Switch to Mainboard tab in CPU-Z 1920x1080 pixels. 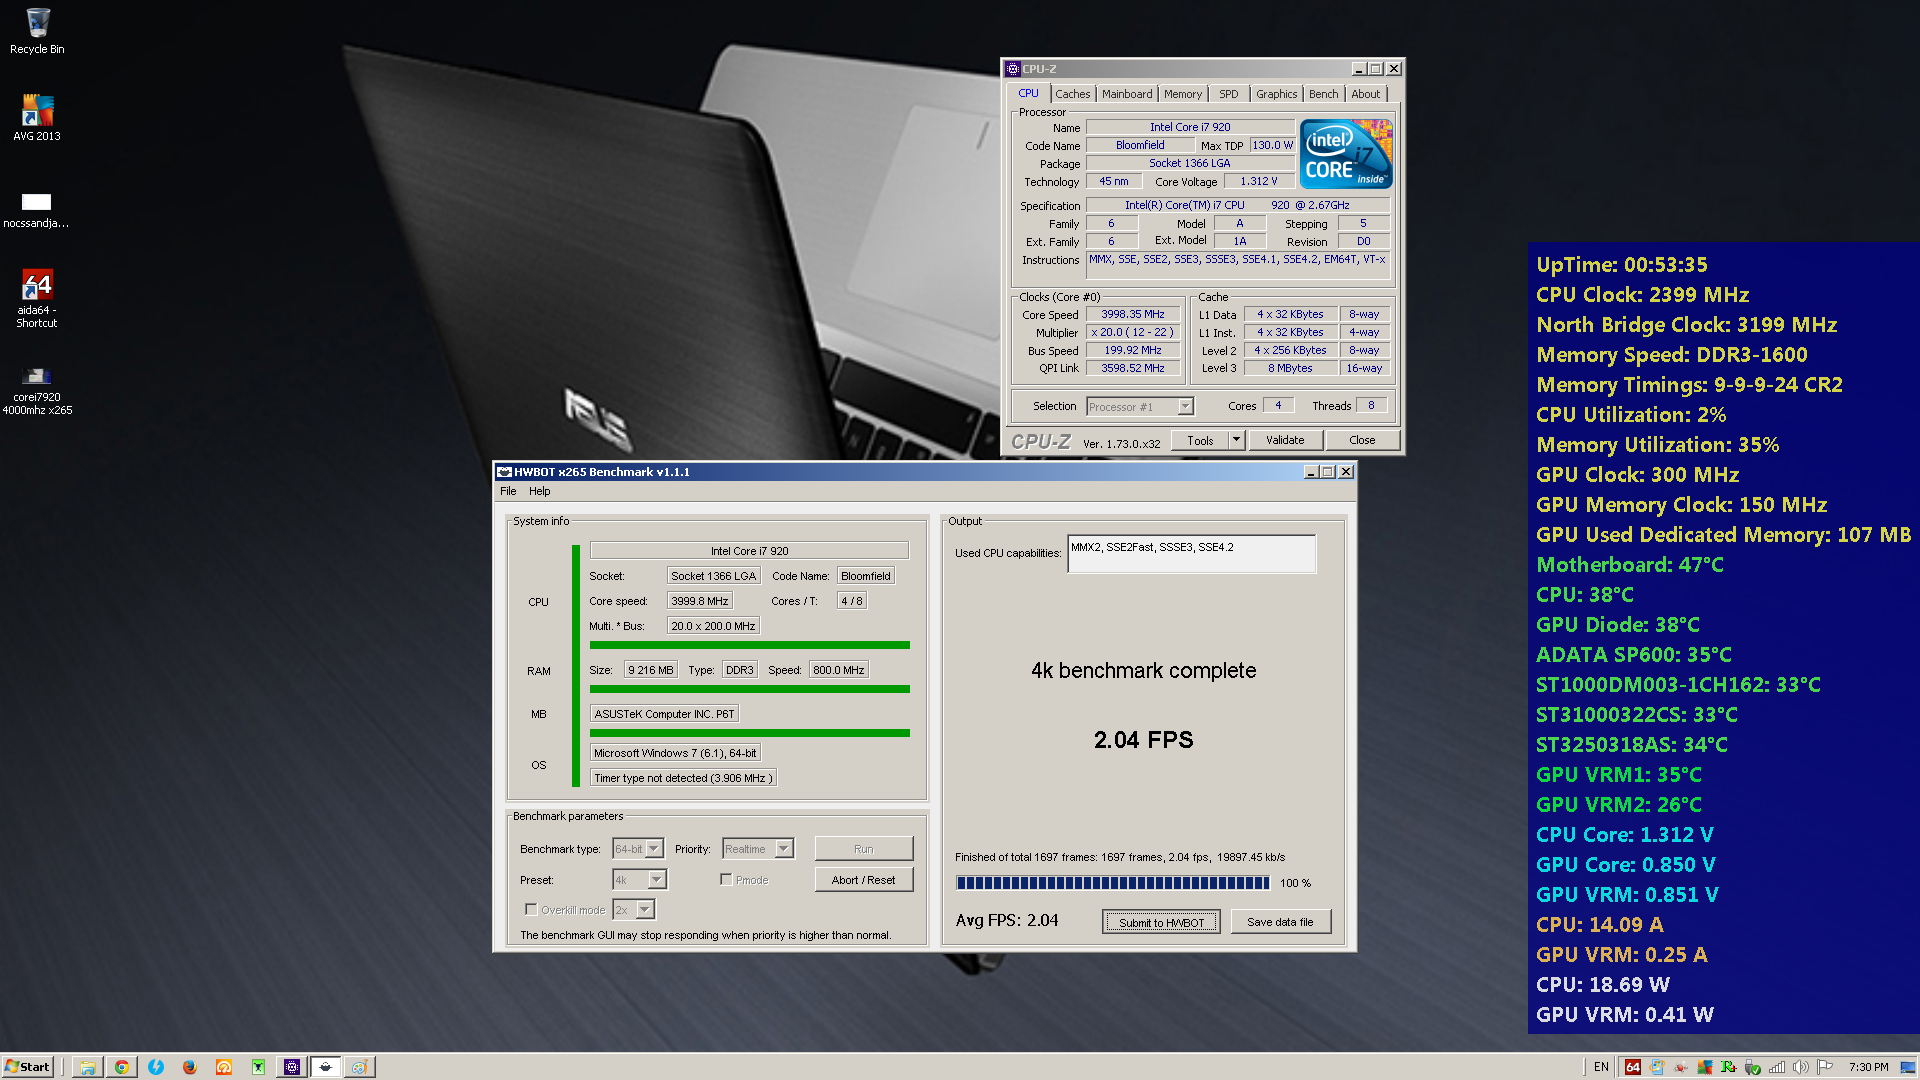pos(1127,94)
